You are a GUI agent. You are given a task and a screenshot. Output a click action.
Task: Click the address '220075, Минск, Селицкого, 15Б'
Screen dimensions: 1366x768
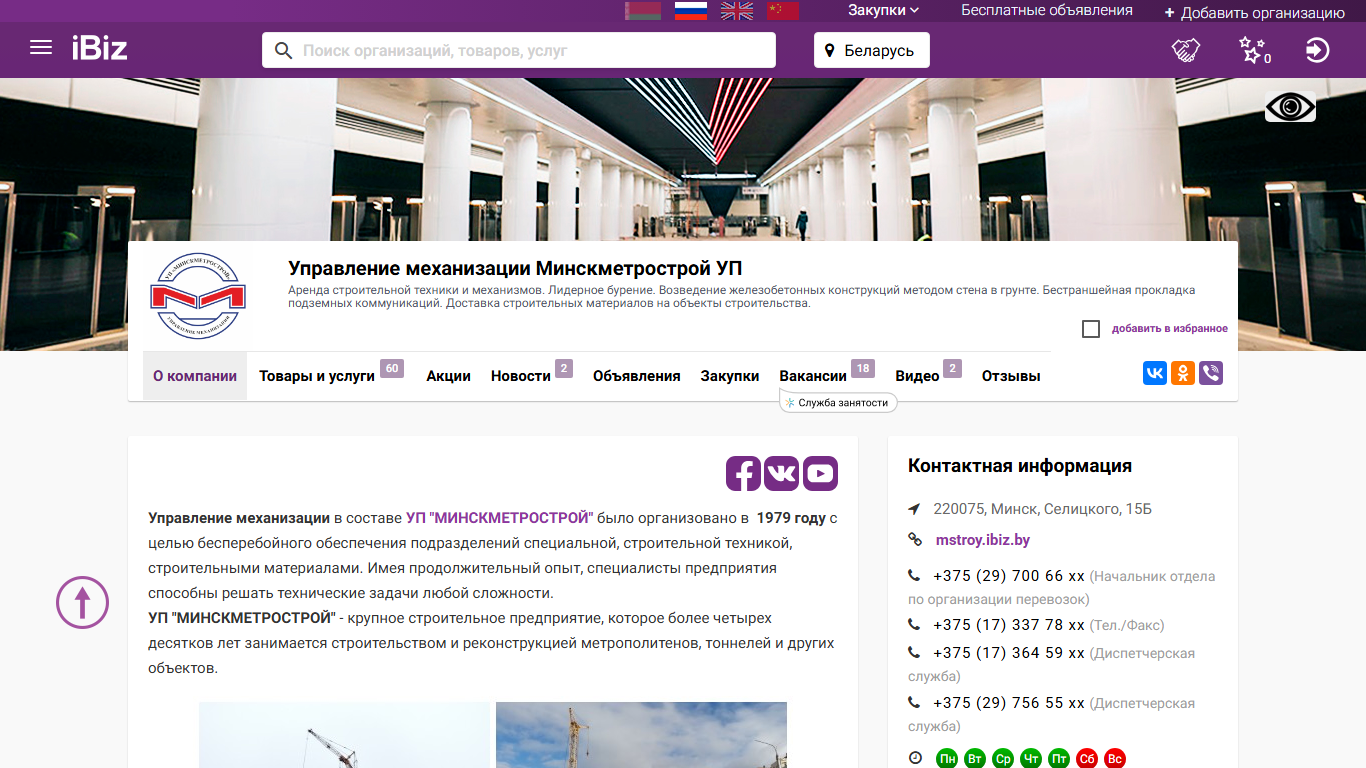click(x=1042, y=509)
